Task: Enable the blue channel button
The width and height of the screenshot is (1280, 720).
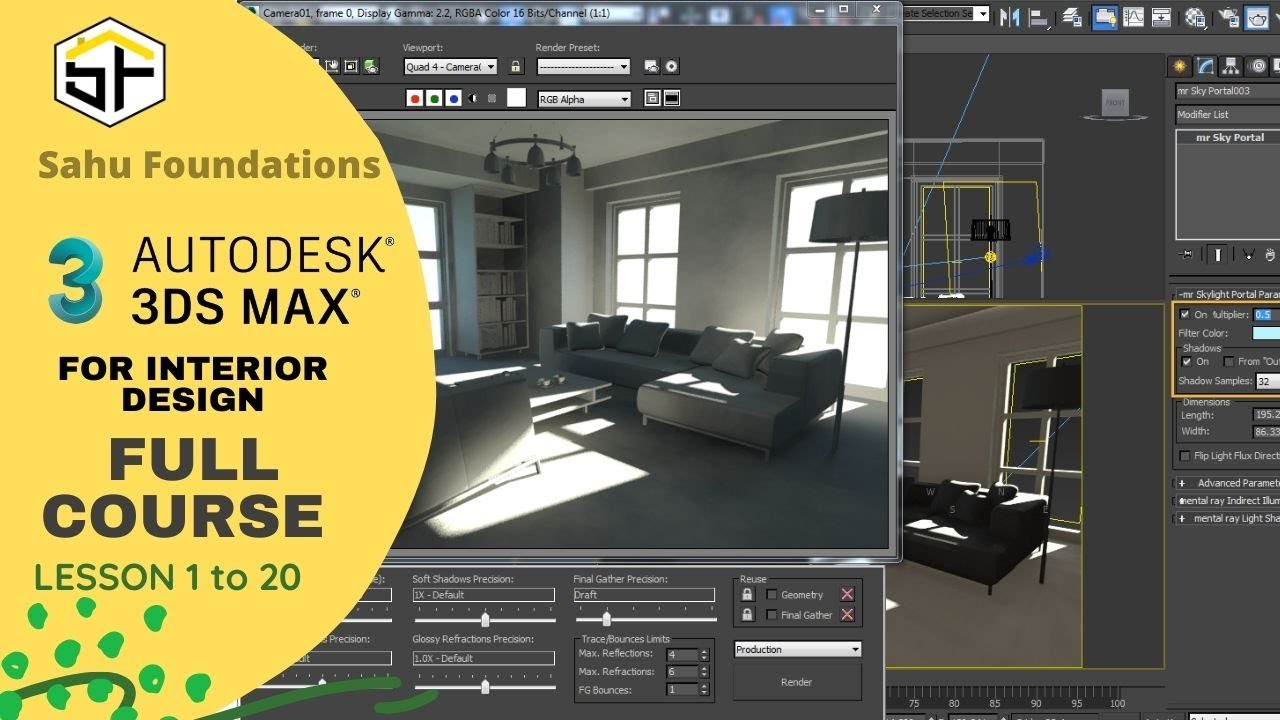Action: [x=453, y=98]
